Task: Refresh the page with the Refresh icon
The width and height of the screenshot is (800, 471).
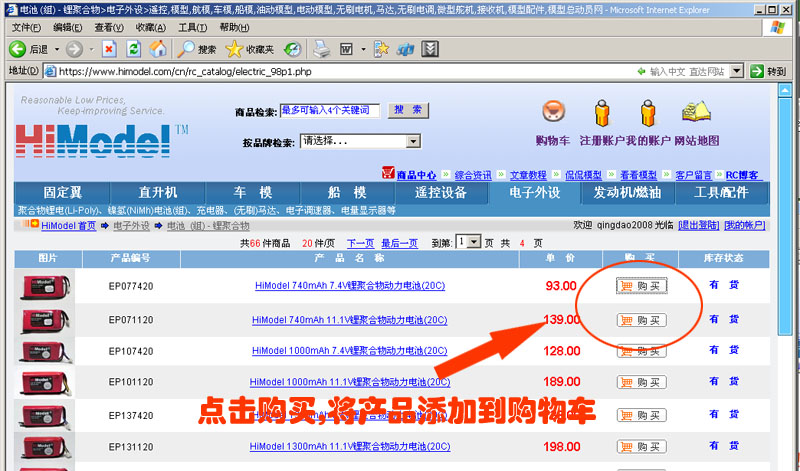Action: click(x=133, y=49)
